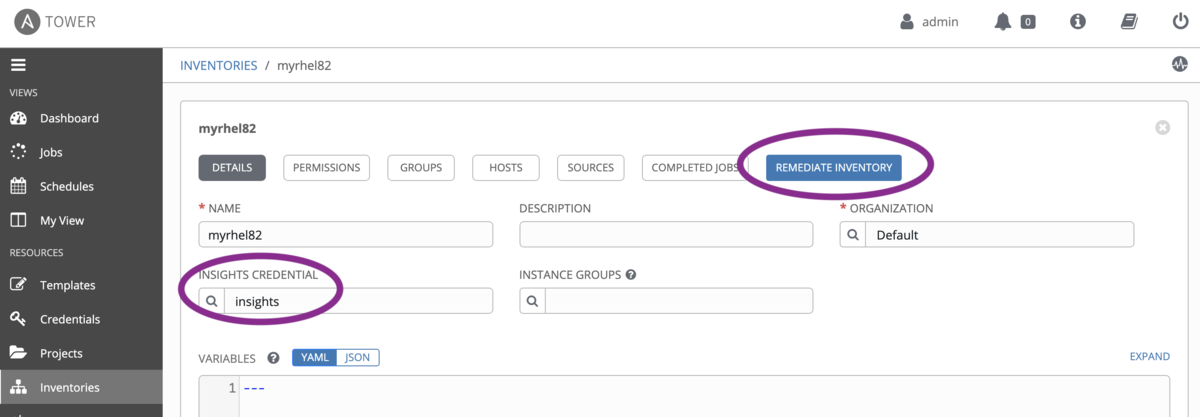
Task: Collapse sidebar with hamburger menu icon
Action: pos(17,65)
